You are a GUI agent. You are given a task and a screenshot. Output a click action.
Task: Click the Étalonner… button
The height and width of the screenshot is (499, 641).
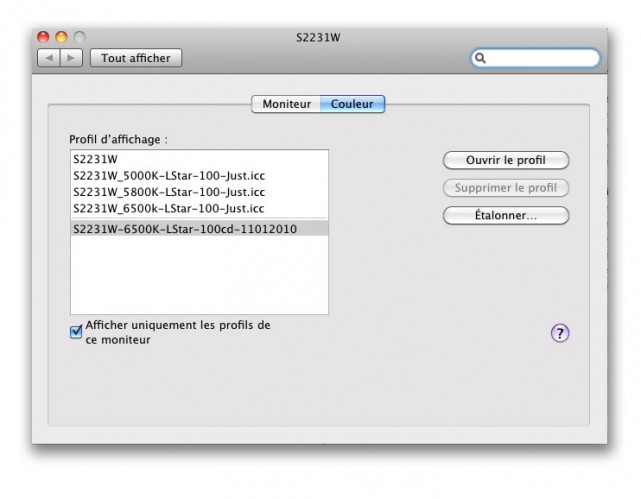coord(506,215)
